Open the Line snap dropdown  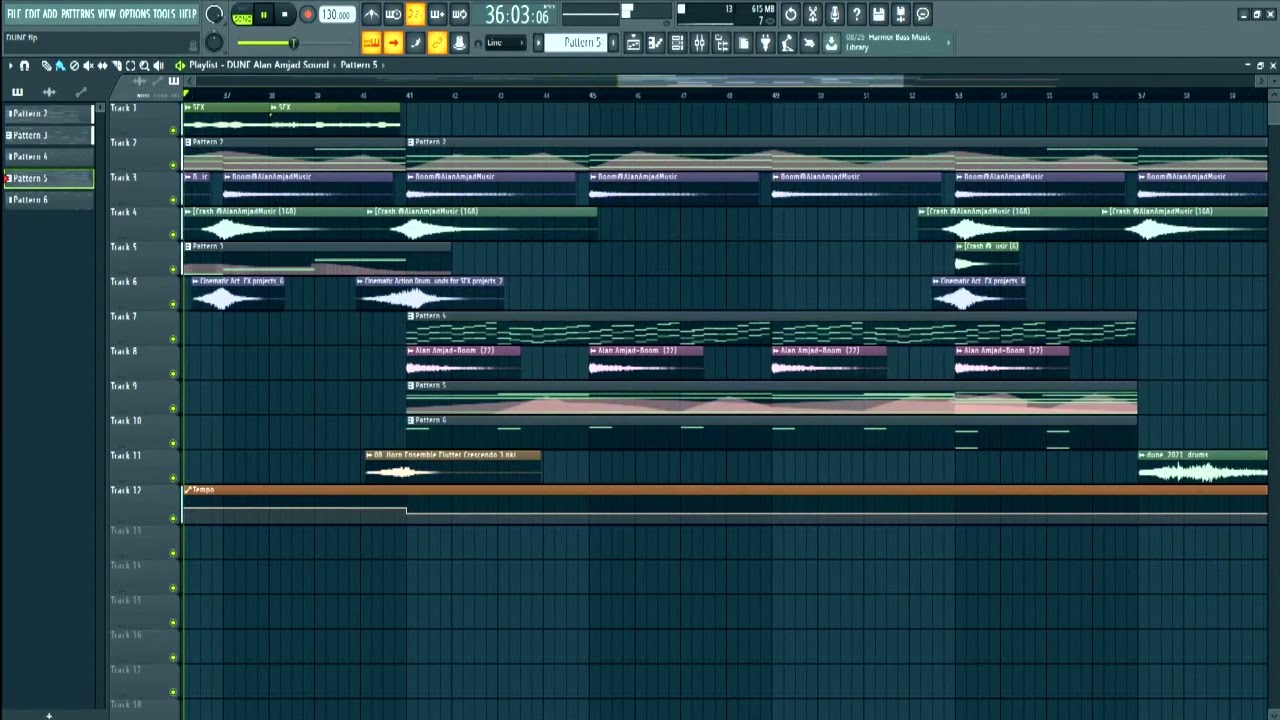[507, 43]
